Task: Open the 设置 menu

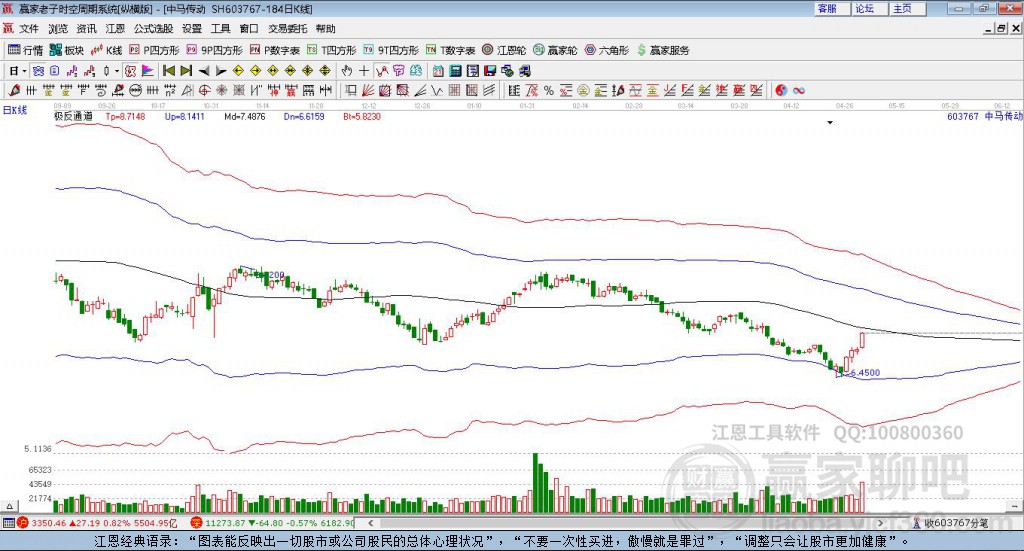Action: click(192, 29)
